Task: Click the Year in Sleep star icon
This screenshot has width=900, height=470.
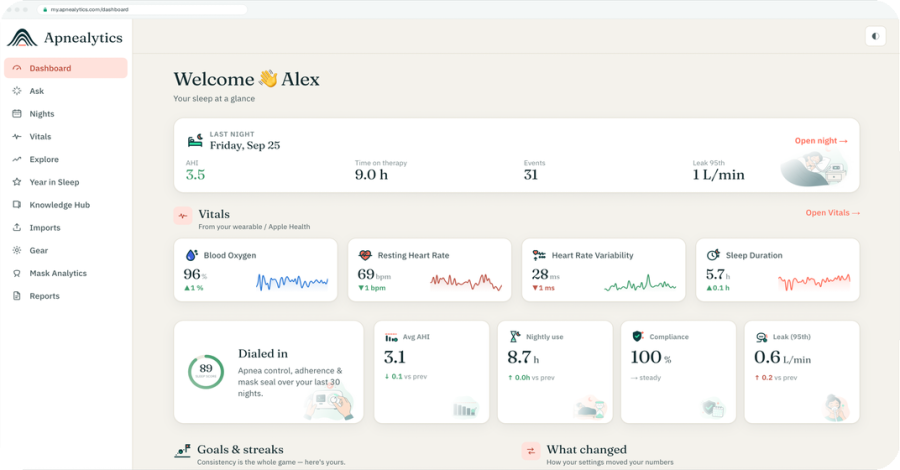Action: pos(17,182)
